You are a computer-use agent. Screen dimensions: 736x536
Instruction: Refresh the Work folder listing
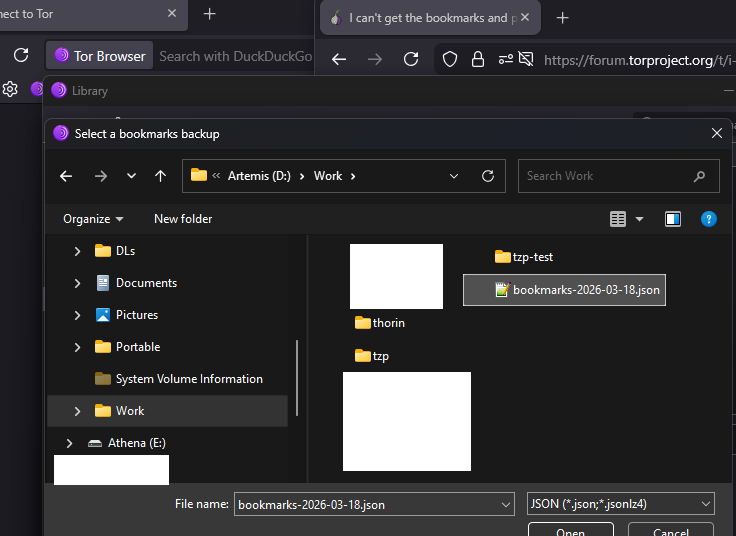coord(488,176)
